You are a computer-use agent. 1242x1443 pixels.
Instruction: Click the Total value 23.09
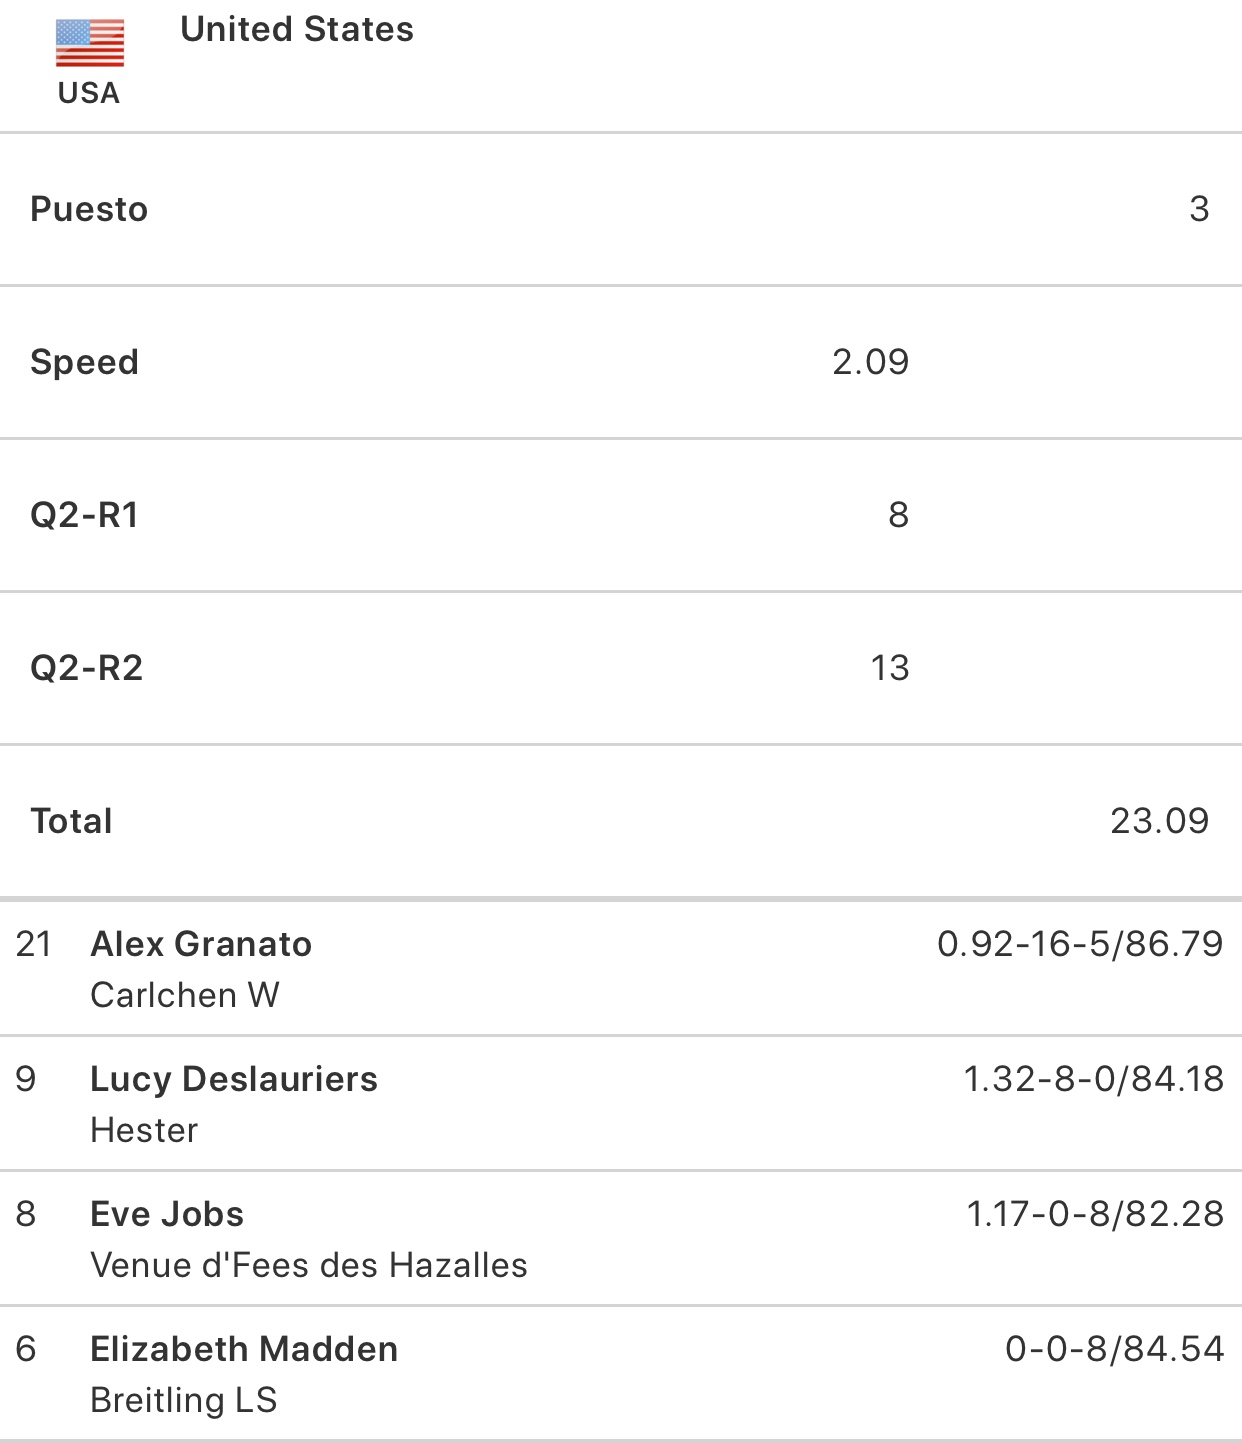click(1159, 821)
